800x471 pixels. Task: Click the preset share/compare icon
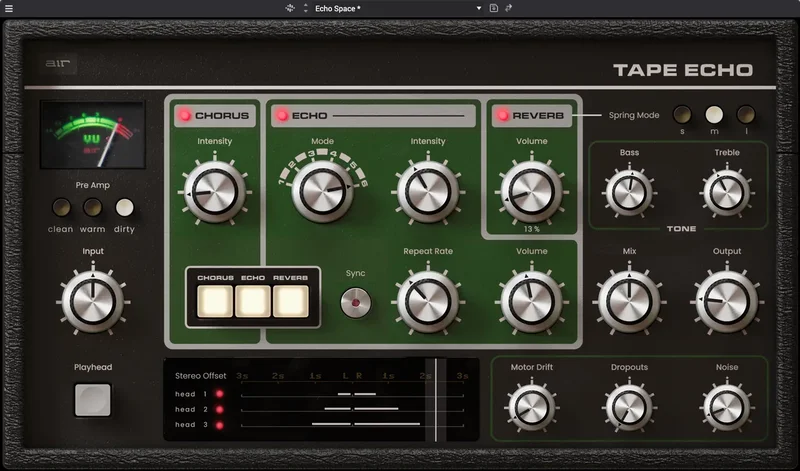point(508,8)
